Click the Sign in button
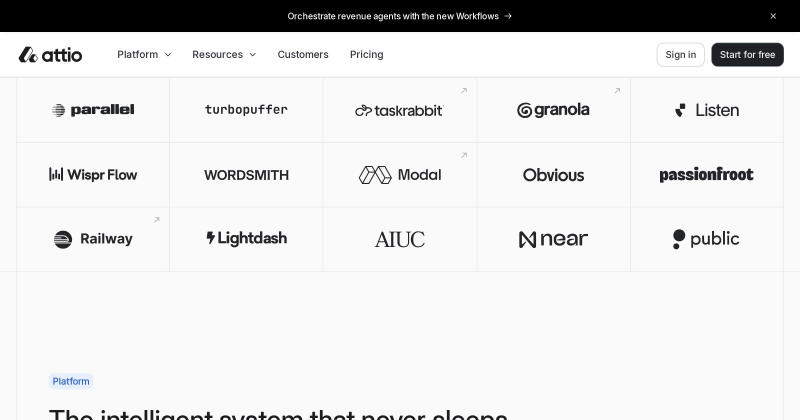The image size is (800, 420). [681, 55]
